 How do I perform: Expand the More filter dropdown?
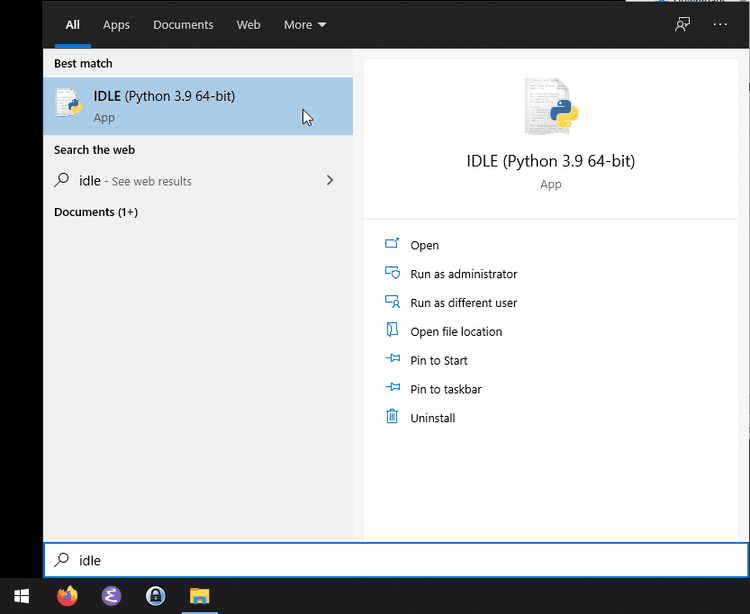coord(305,25)
